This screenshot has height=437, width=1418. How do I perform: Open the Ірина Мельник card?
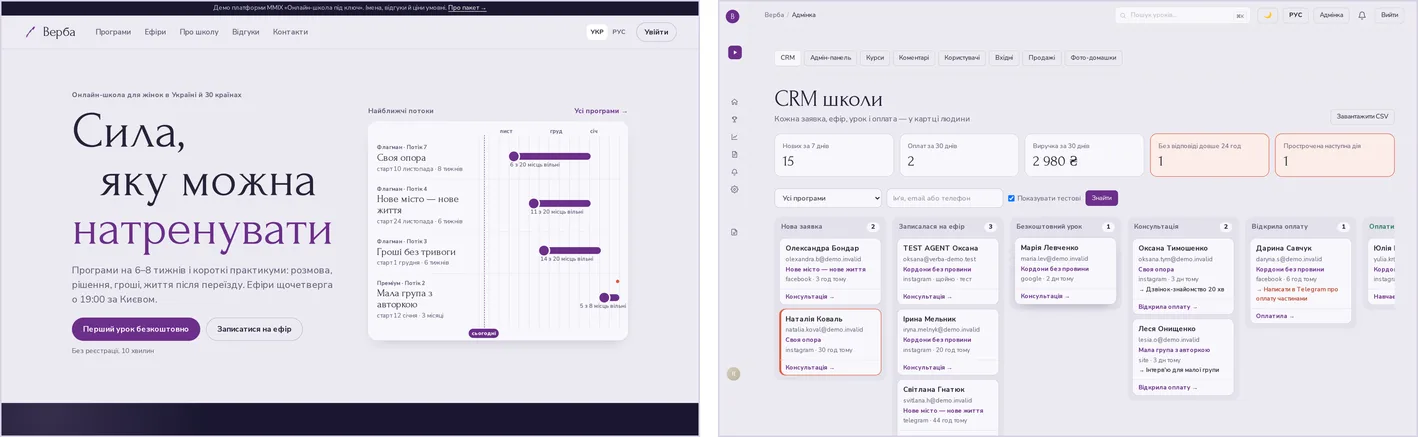tap(947, 342)
